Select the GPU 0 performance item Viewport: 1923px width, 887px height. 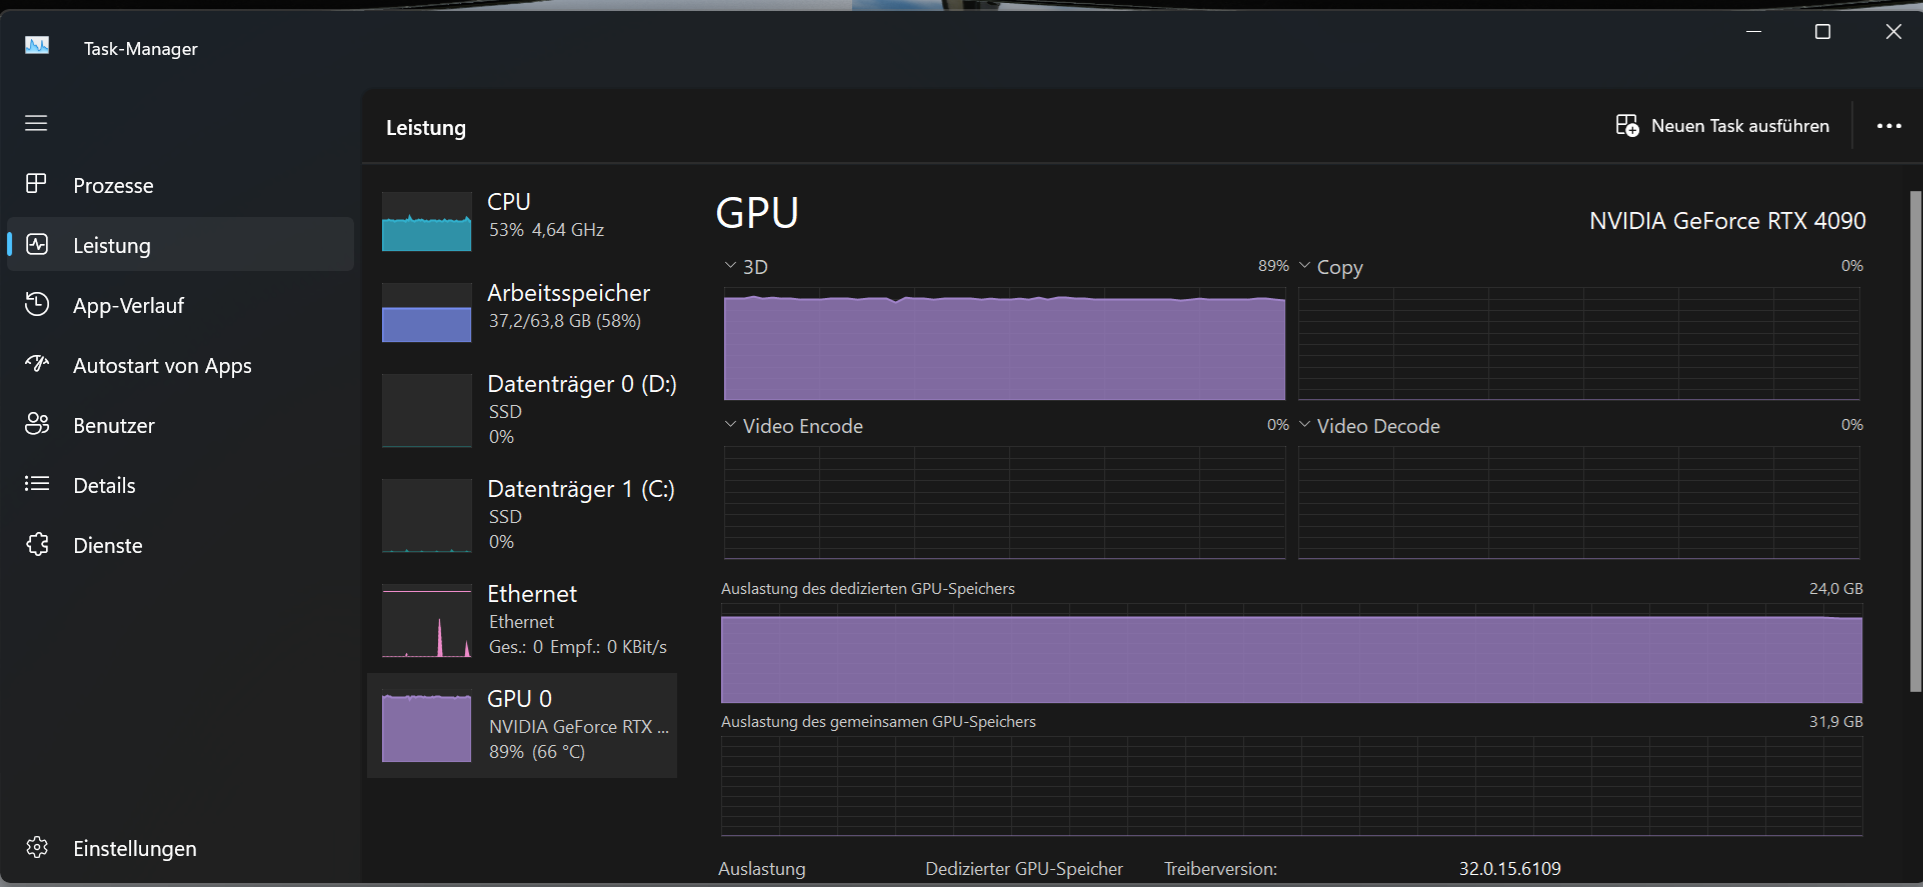(522, 725)
